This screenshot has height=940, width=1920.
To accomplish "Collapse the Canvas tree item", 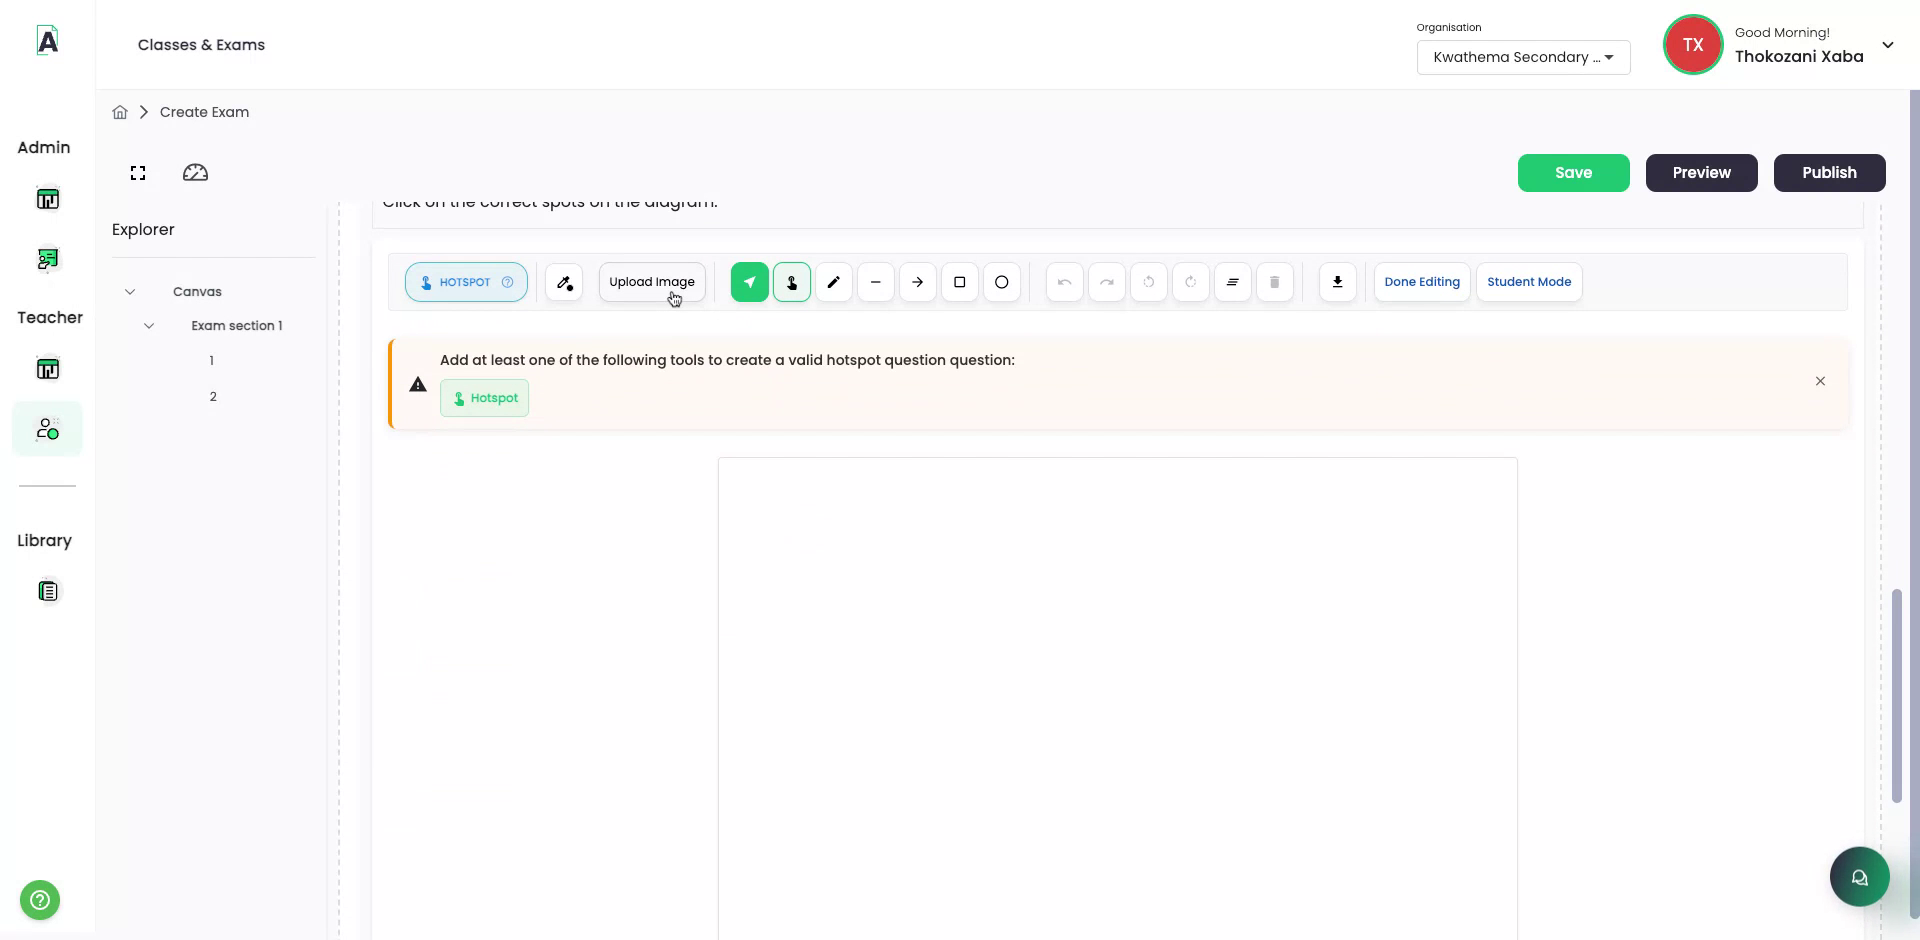I will pyautogui.click(x=130, y=291).
